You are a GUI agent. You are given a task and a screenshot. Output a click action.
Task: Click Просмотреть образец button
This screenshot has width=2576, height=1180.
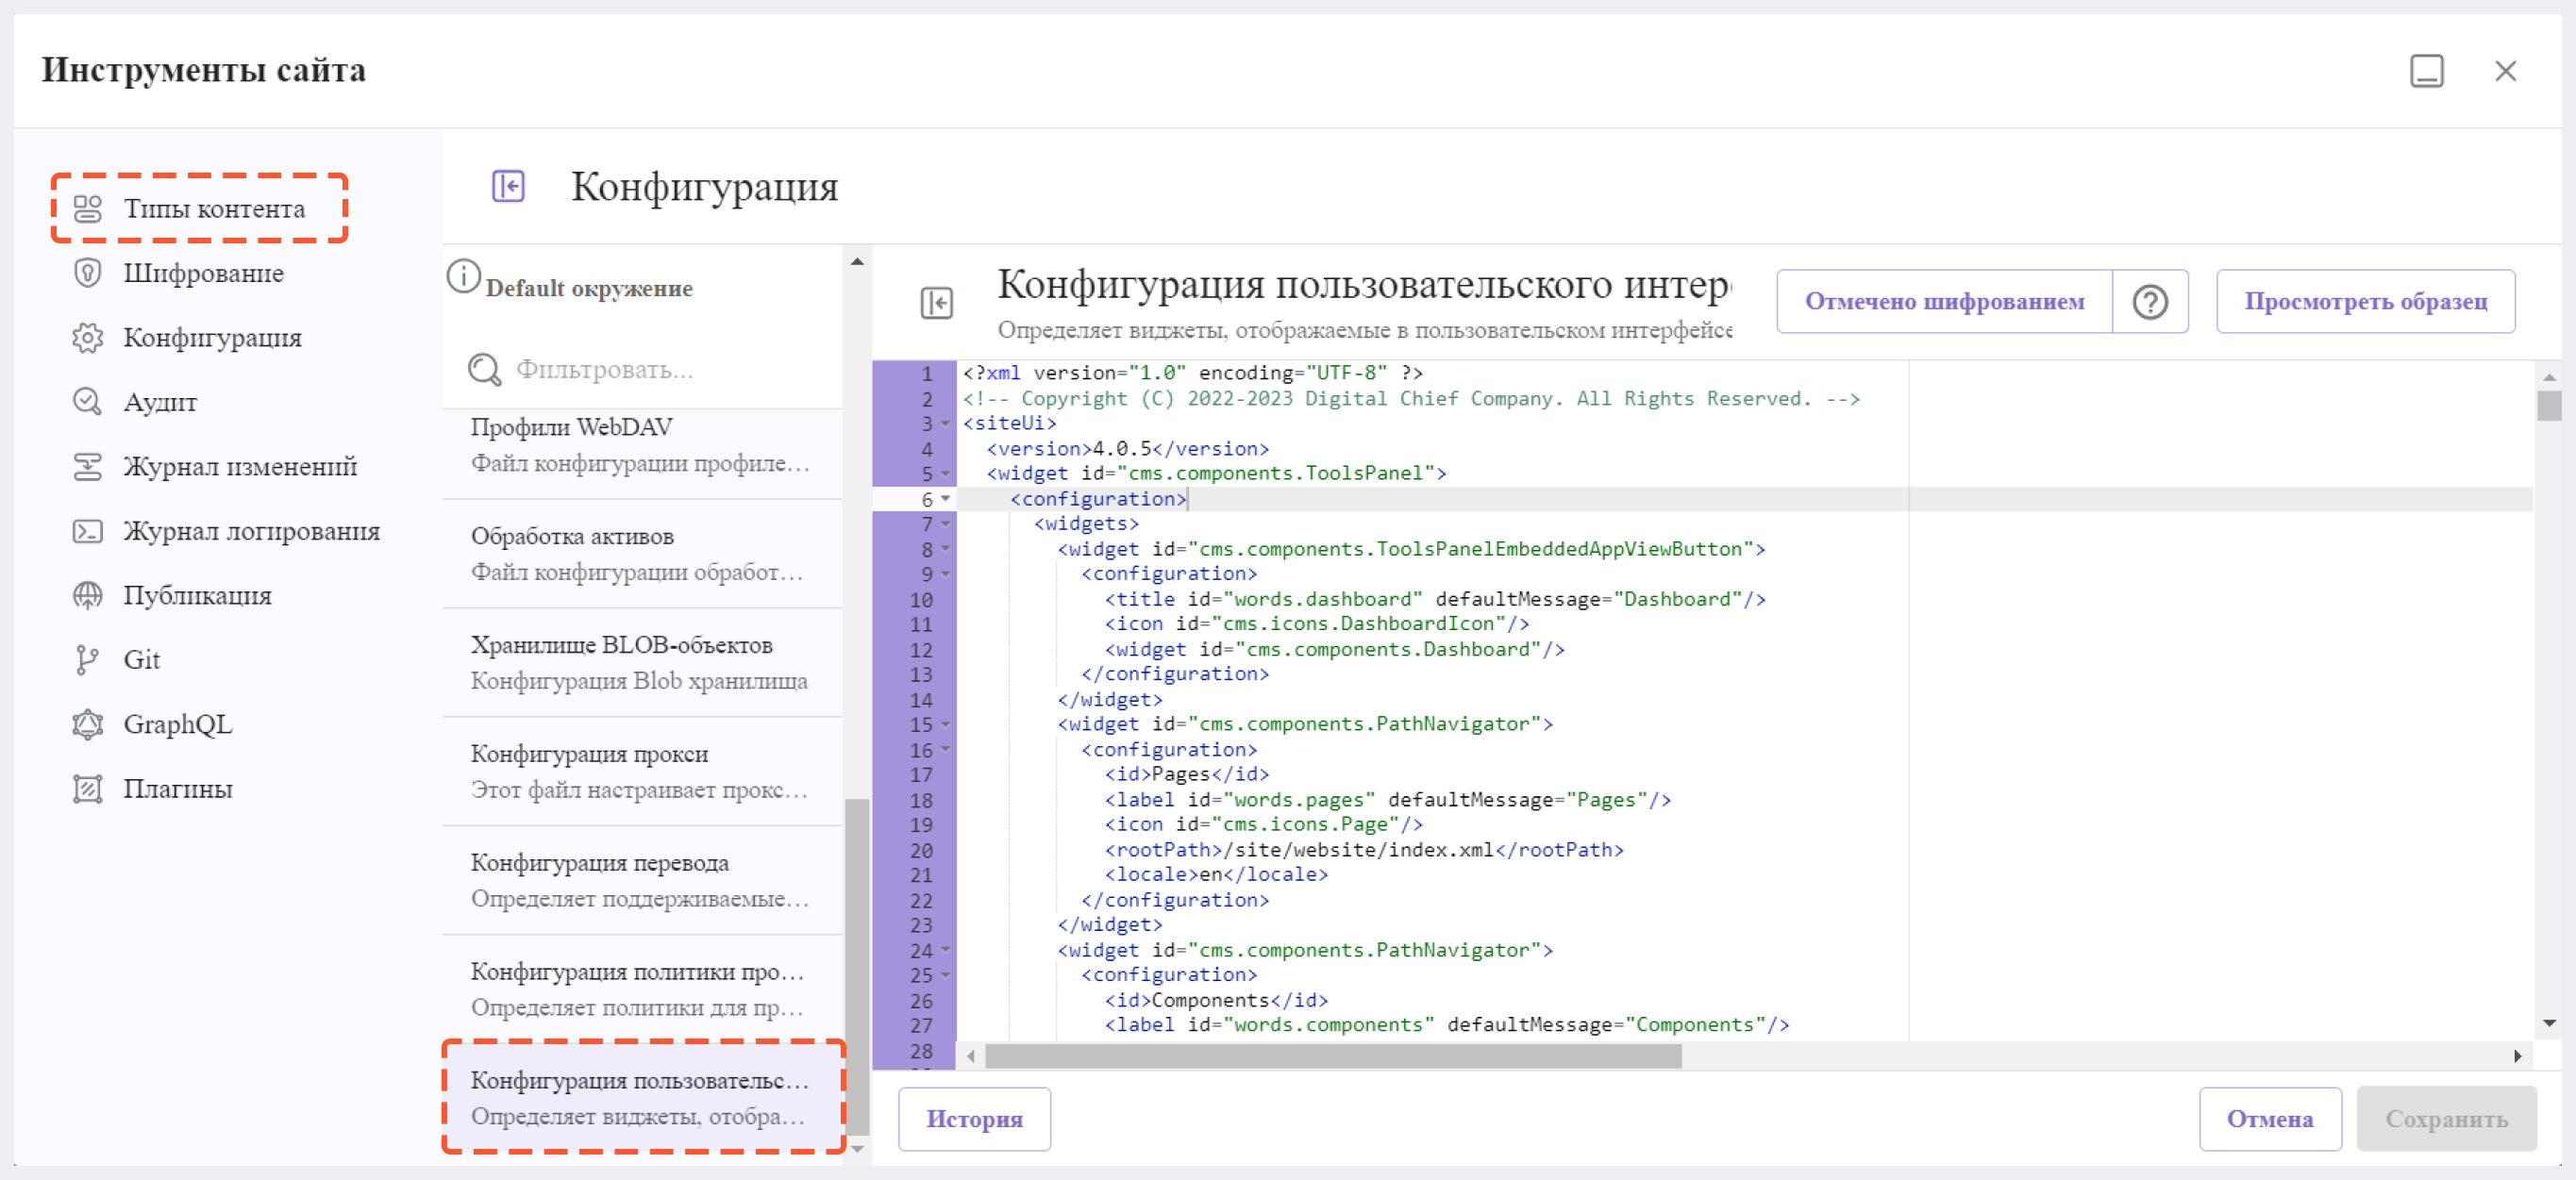(2366, 301)
